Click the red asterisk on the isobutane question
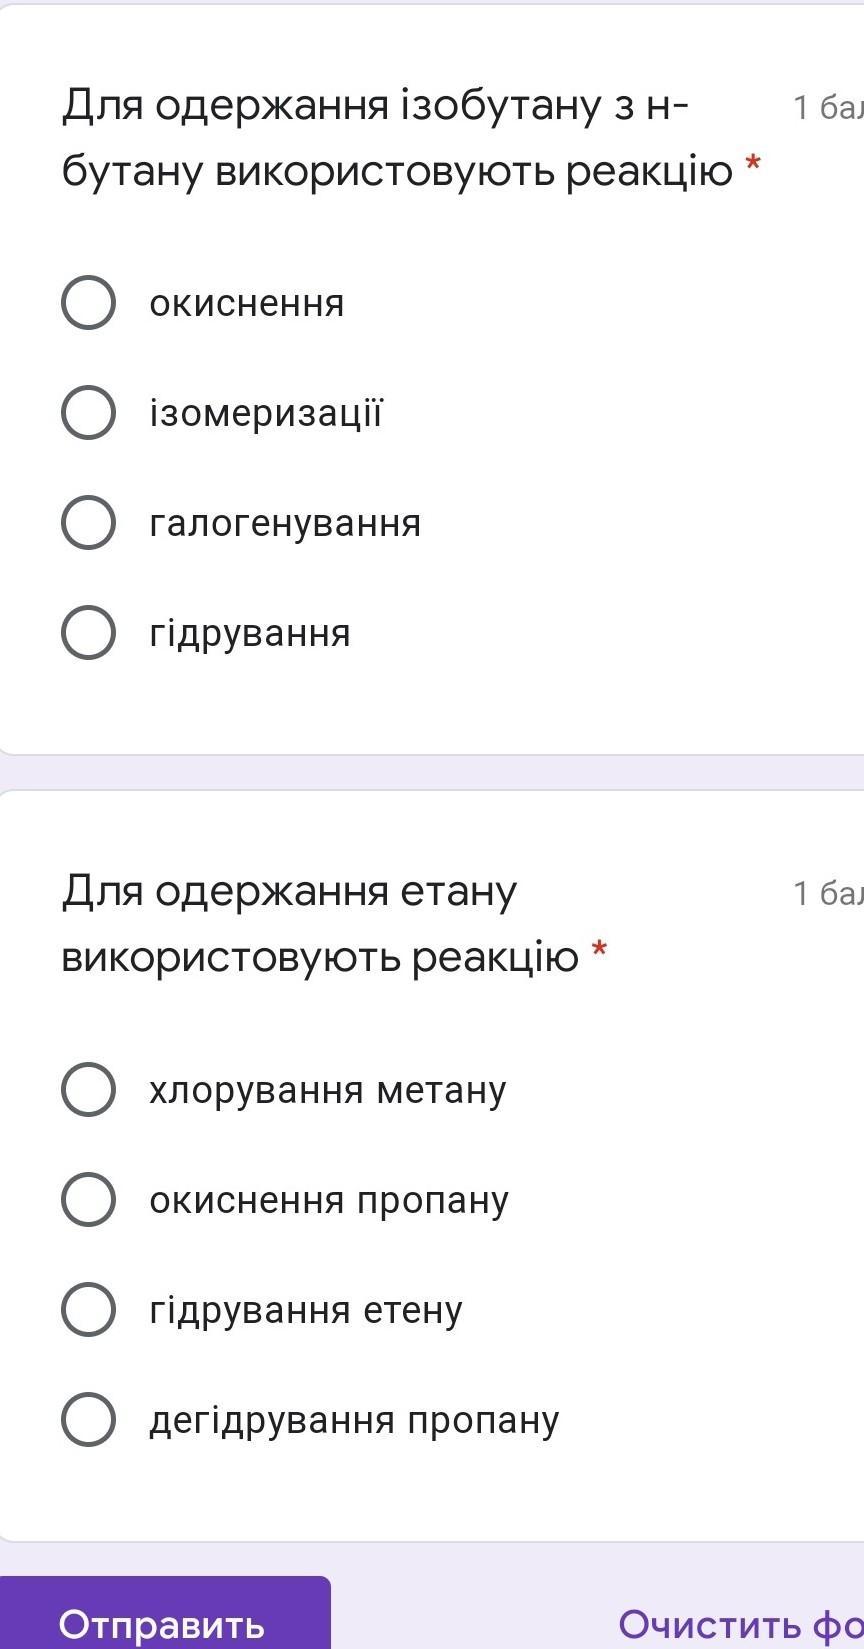Screen dimensions: 864x1649 [753, 166]
